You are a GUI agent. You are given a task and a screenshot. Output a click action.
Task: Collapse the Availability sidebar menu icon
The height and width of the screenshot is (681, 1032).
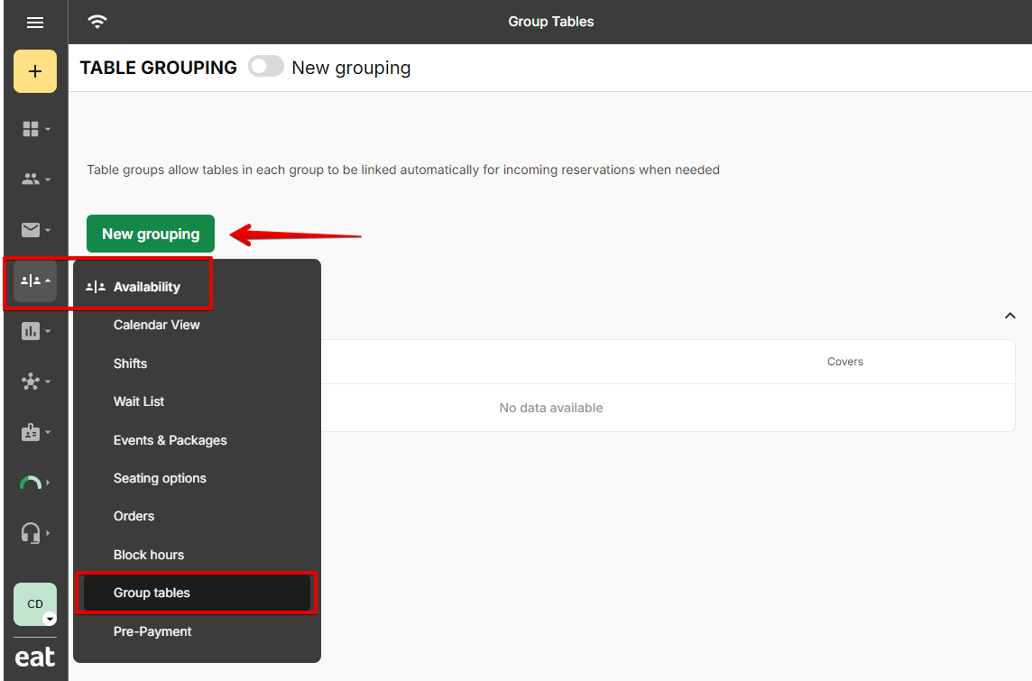pos(35,281)
